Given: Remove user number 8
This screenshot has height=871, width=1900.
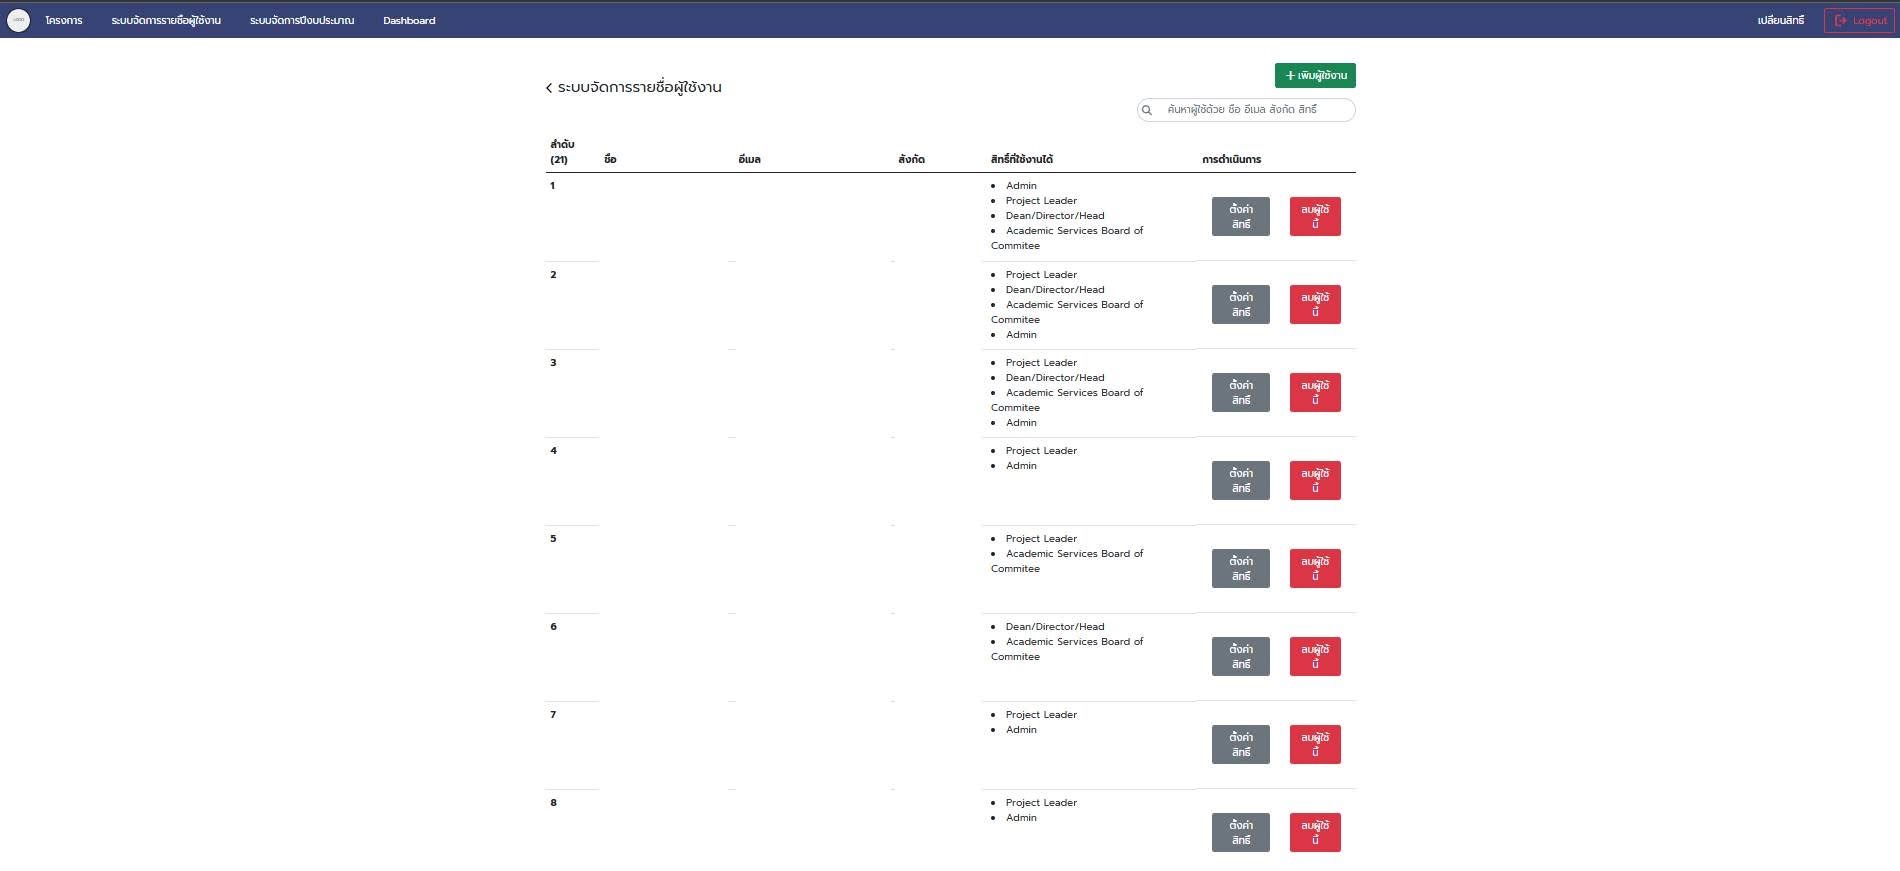Looking at the screenshot, I should pos(1315,832).
